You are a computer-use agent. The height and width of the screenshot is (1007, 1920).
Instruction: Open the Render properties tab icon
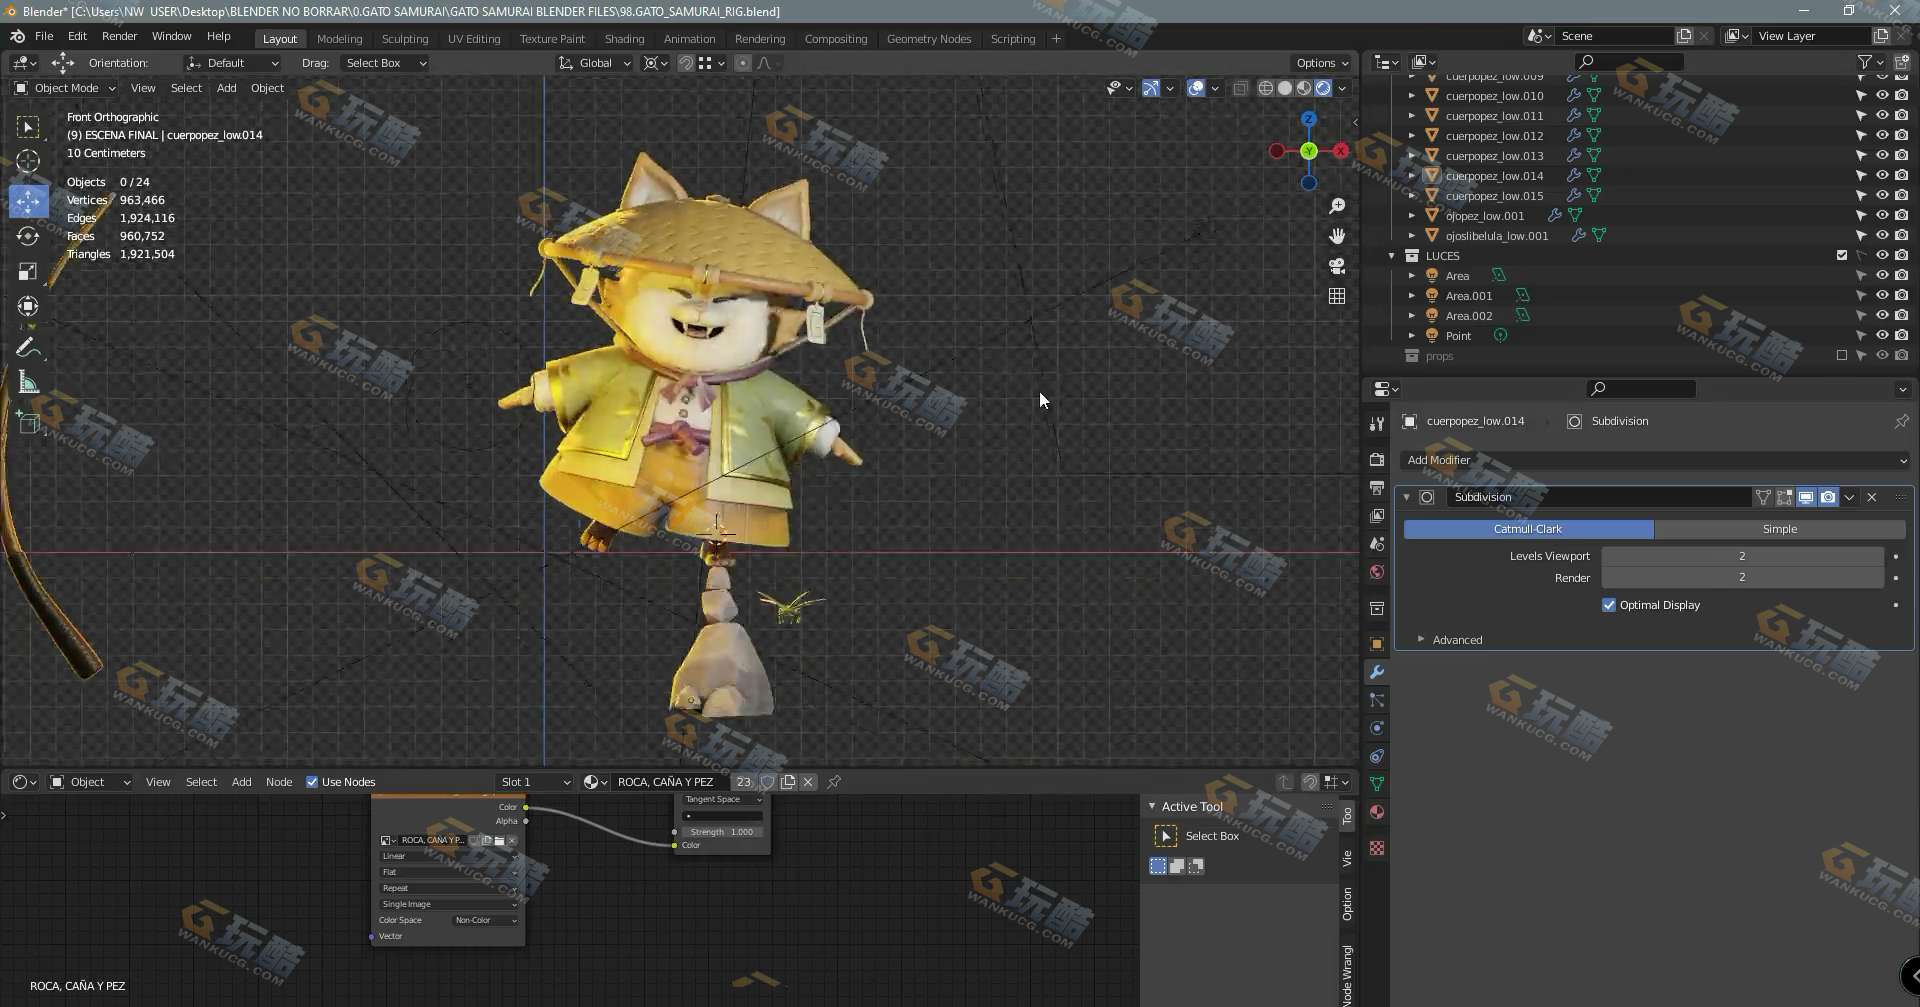[x=1377, y=460]
